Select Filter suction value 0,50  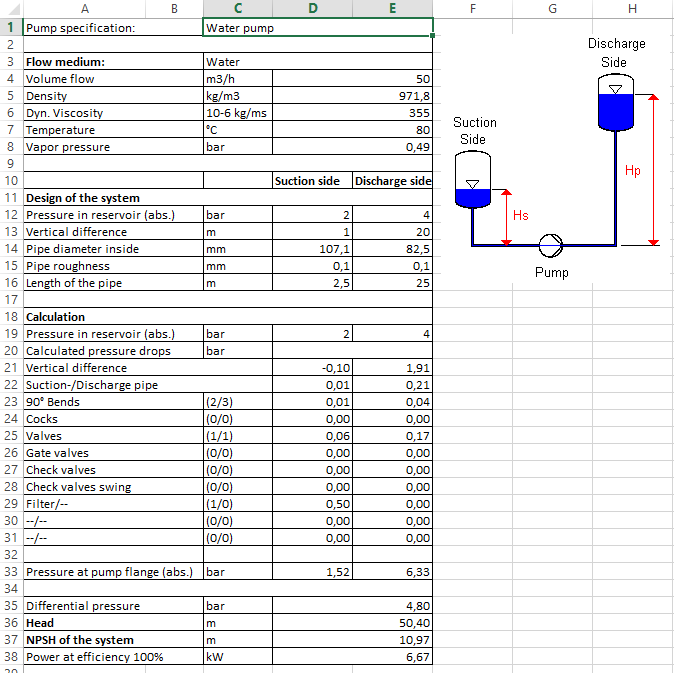312,504
